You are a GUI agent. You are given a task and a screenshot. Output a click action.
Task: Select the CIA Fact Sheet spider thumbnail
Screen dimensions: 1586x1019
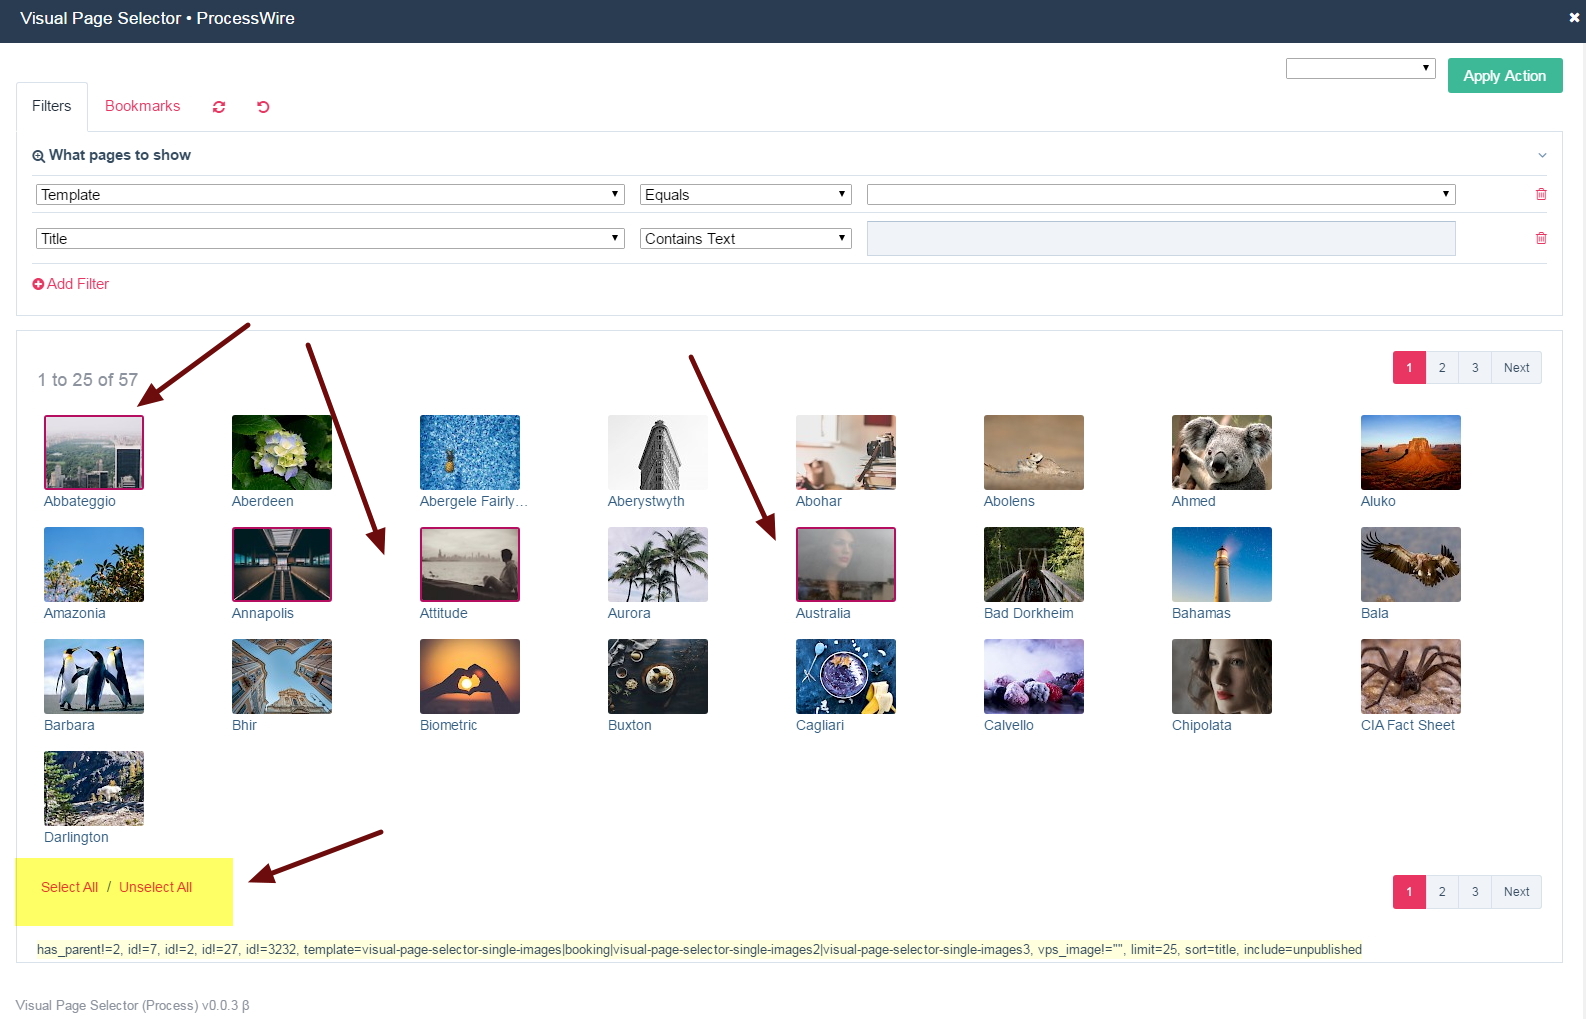1411,676
